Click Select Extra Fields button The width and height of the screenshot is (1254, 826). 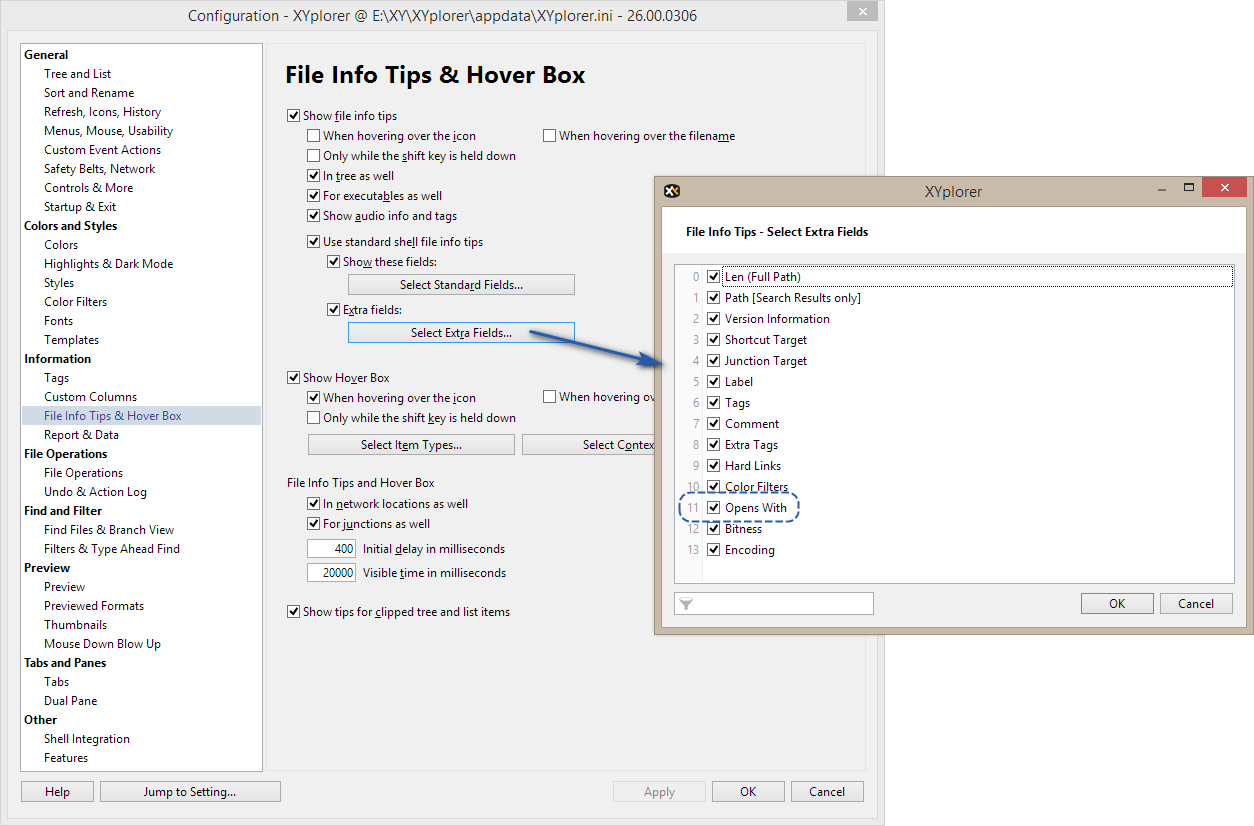(461, 333)
